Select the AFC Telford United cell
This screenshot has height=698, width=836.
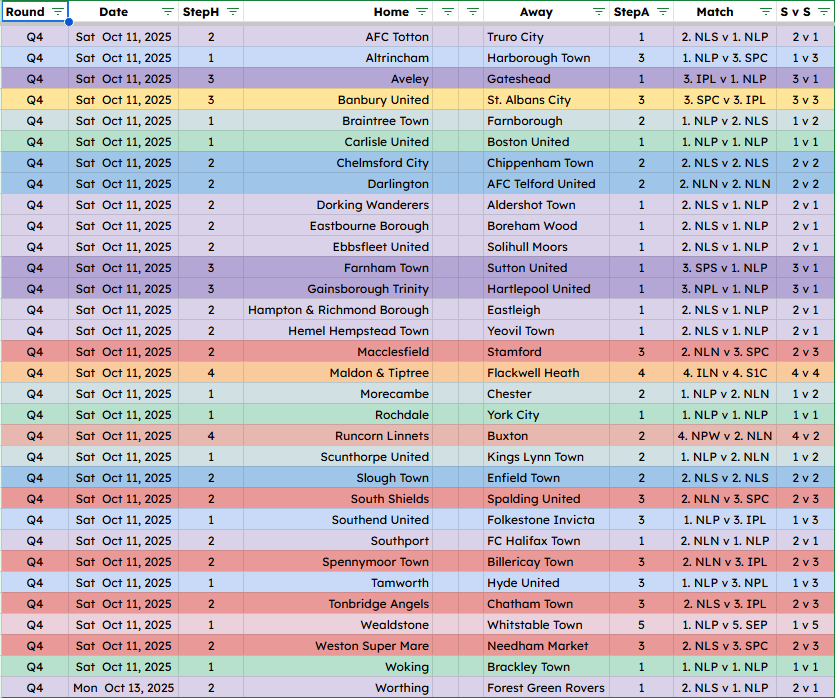click(546, 184)
